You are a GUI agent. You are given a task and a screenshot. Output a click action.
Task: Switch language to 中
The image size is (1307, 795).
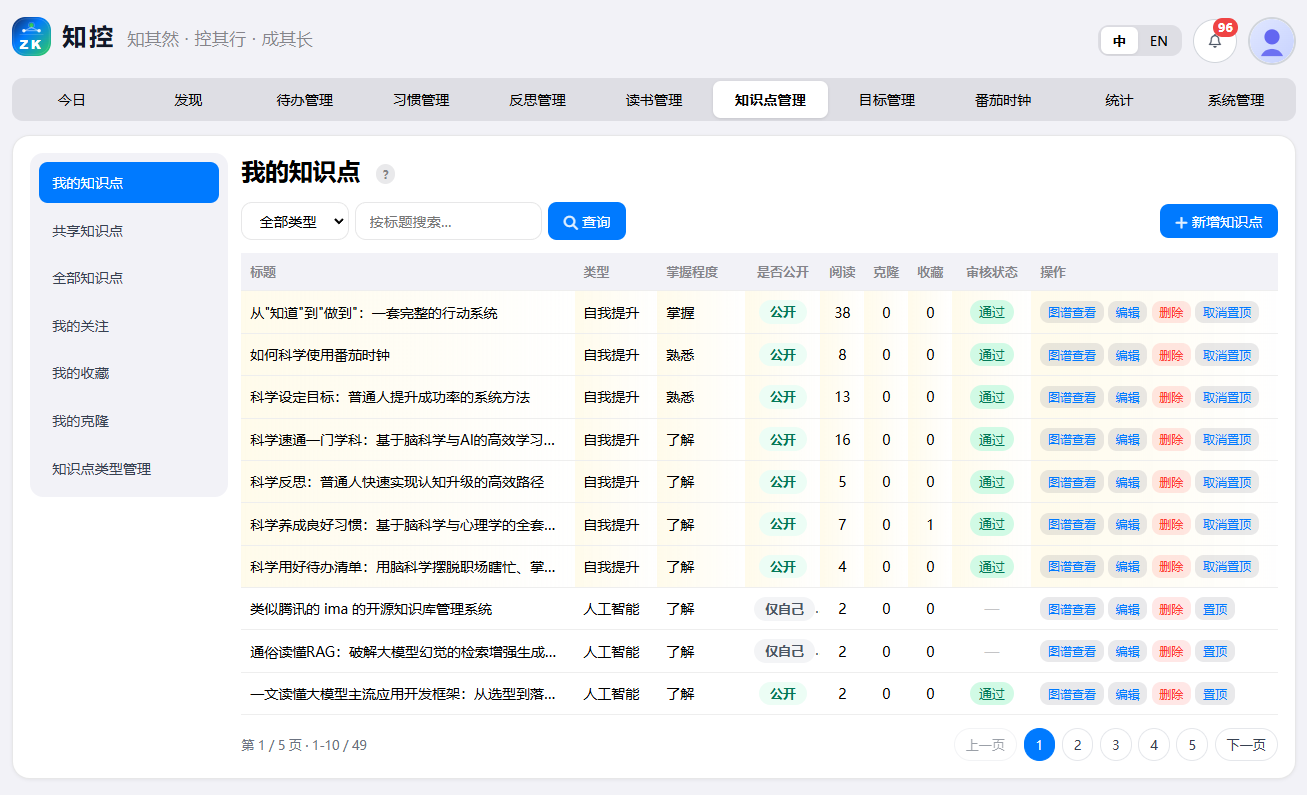pyautogui.click(x=1120, y=41)
